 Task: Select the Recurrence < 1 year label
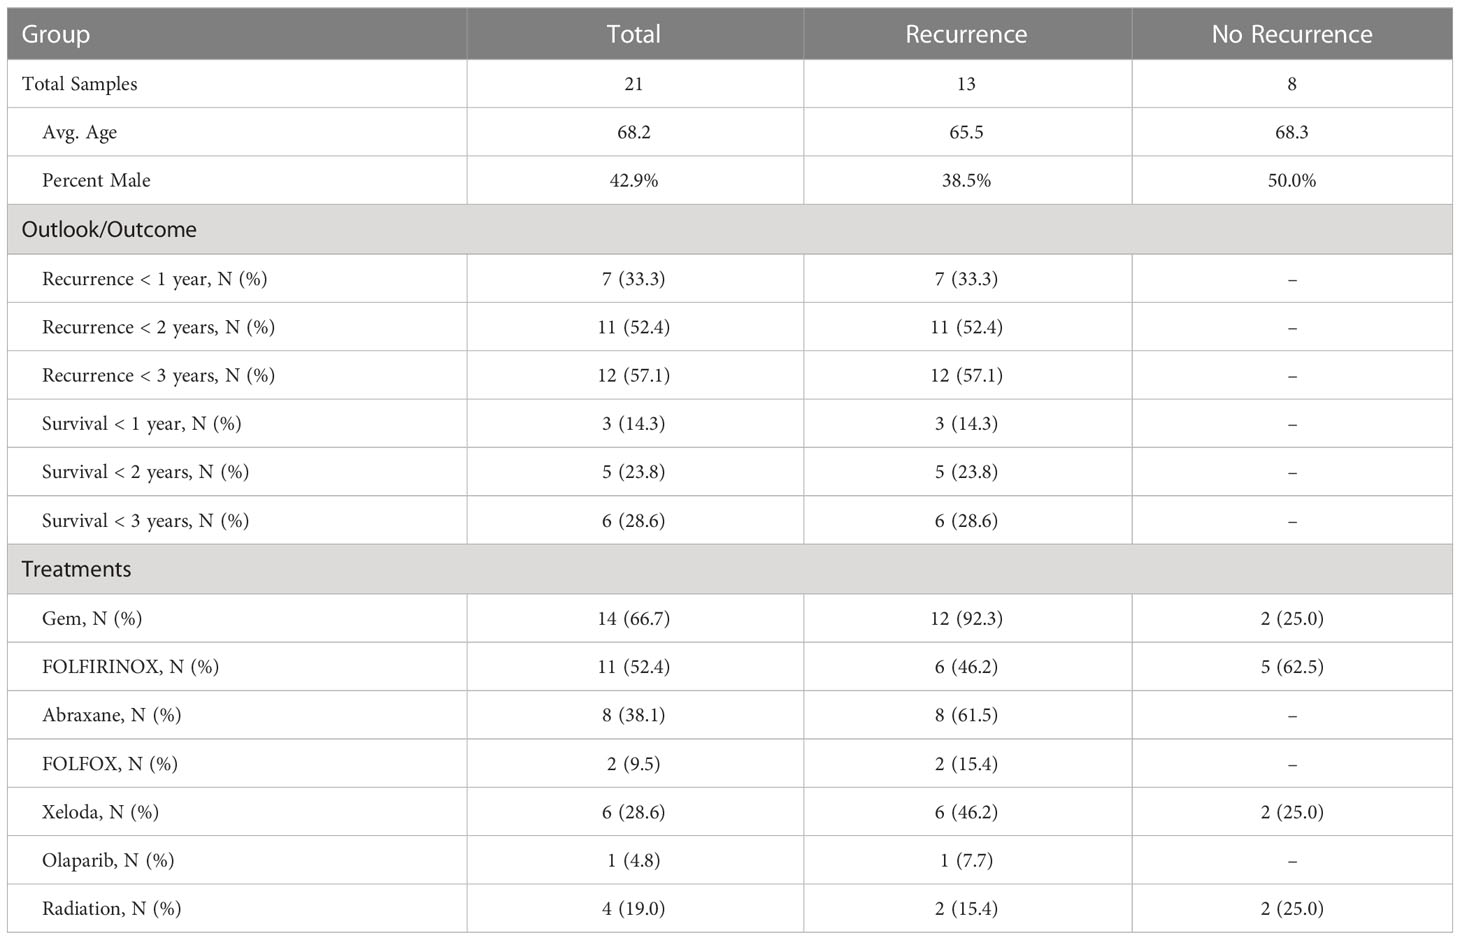tap(155, 279)
